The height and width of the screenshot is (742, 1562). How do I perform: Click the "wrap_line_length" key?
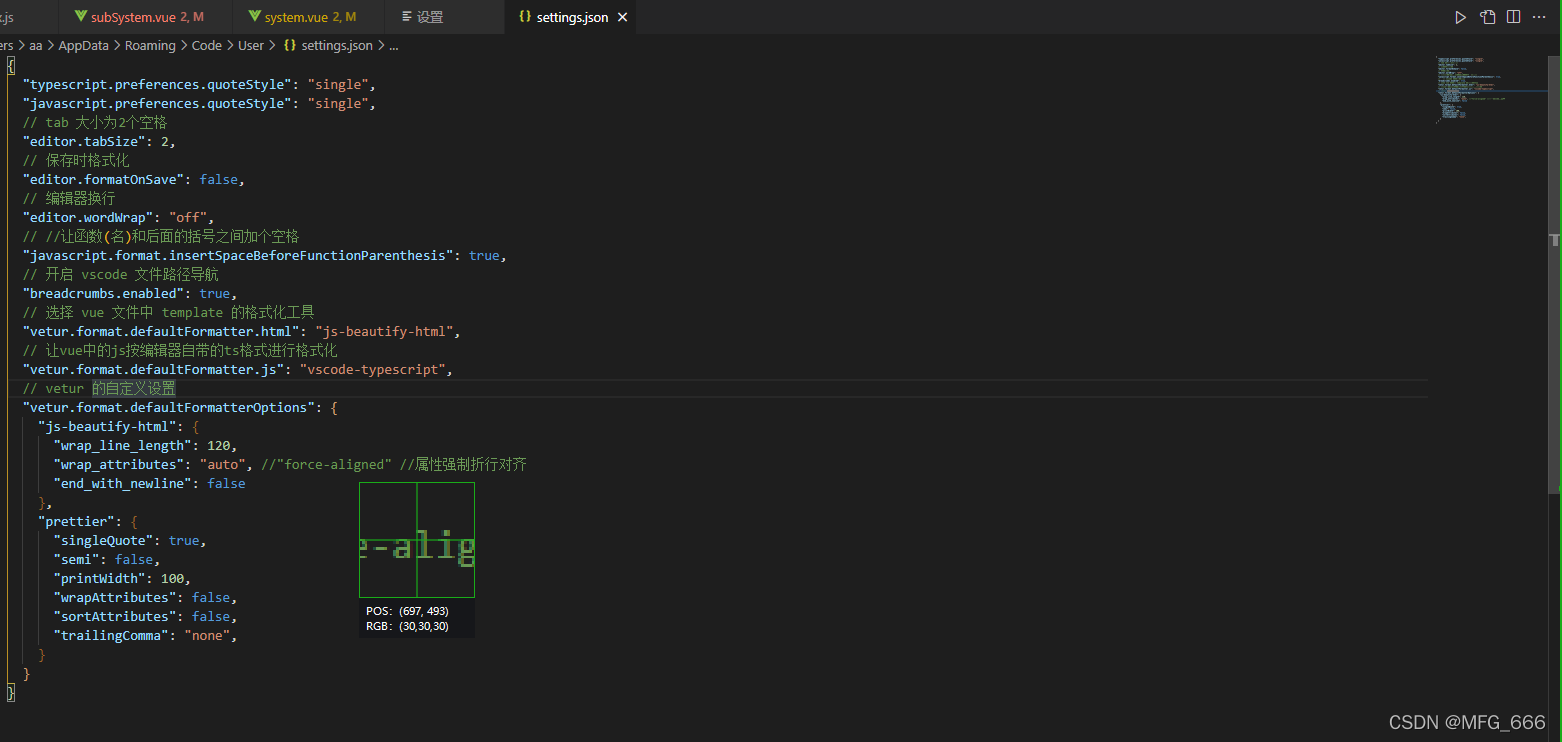point(123,445)
